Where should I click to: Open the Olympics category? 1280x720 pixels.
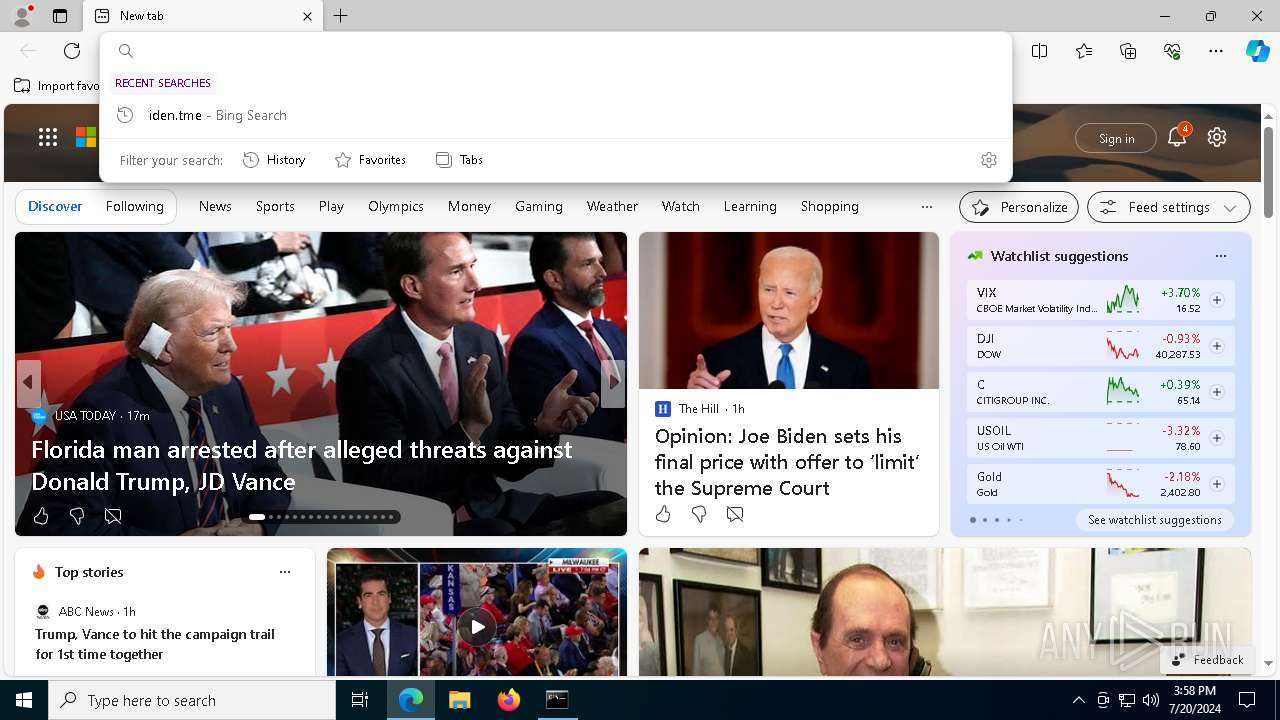(396, 206)
